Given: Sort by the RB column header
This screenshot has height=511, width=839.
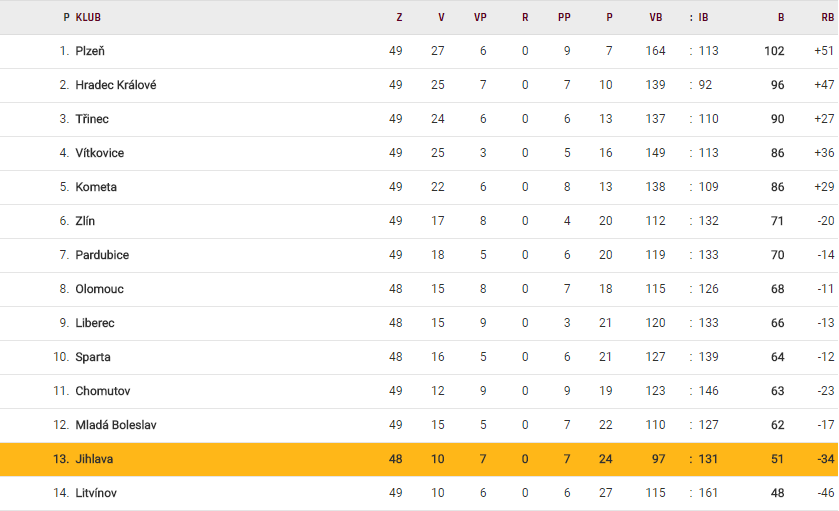Looking at the screenshot, I should click(827, 17).
